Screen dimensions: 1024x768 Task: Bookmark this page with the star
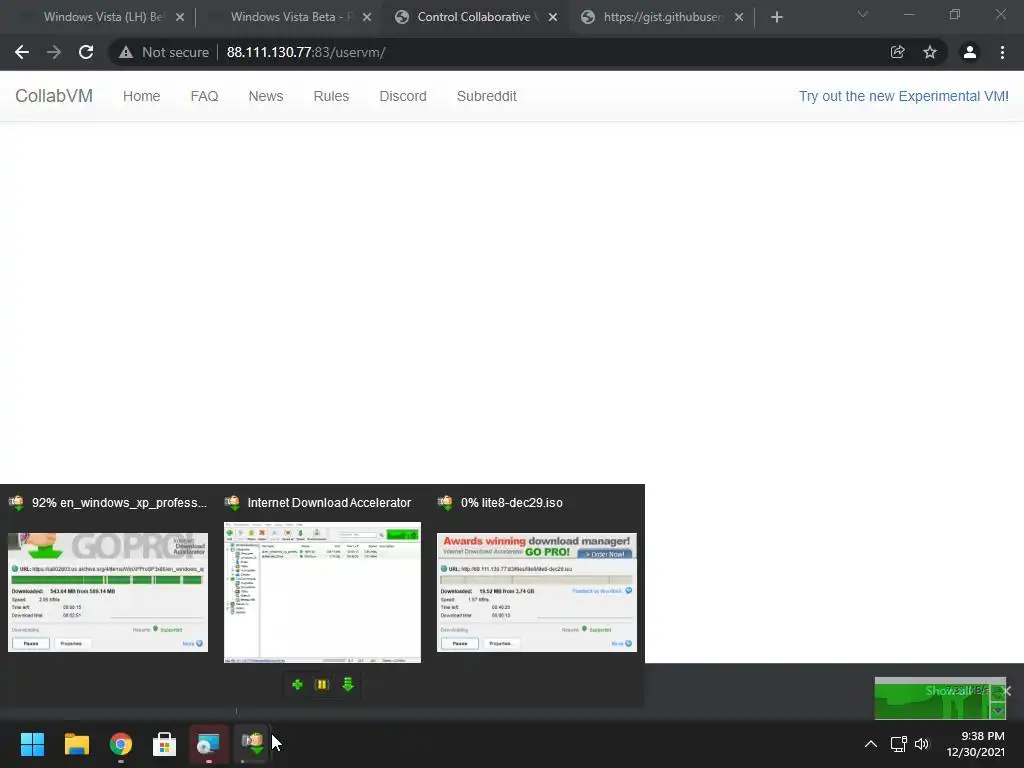pos(930,52)
